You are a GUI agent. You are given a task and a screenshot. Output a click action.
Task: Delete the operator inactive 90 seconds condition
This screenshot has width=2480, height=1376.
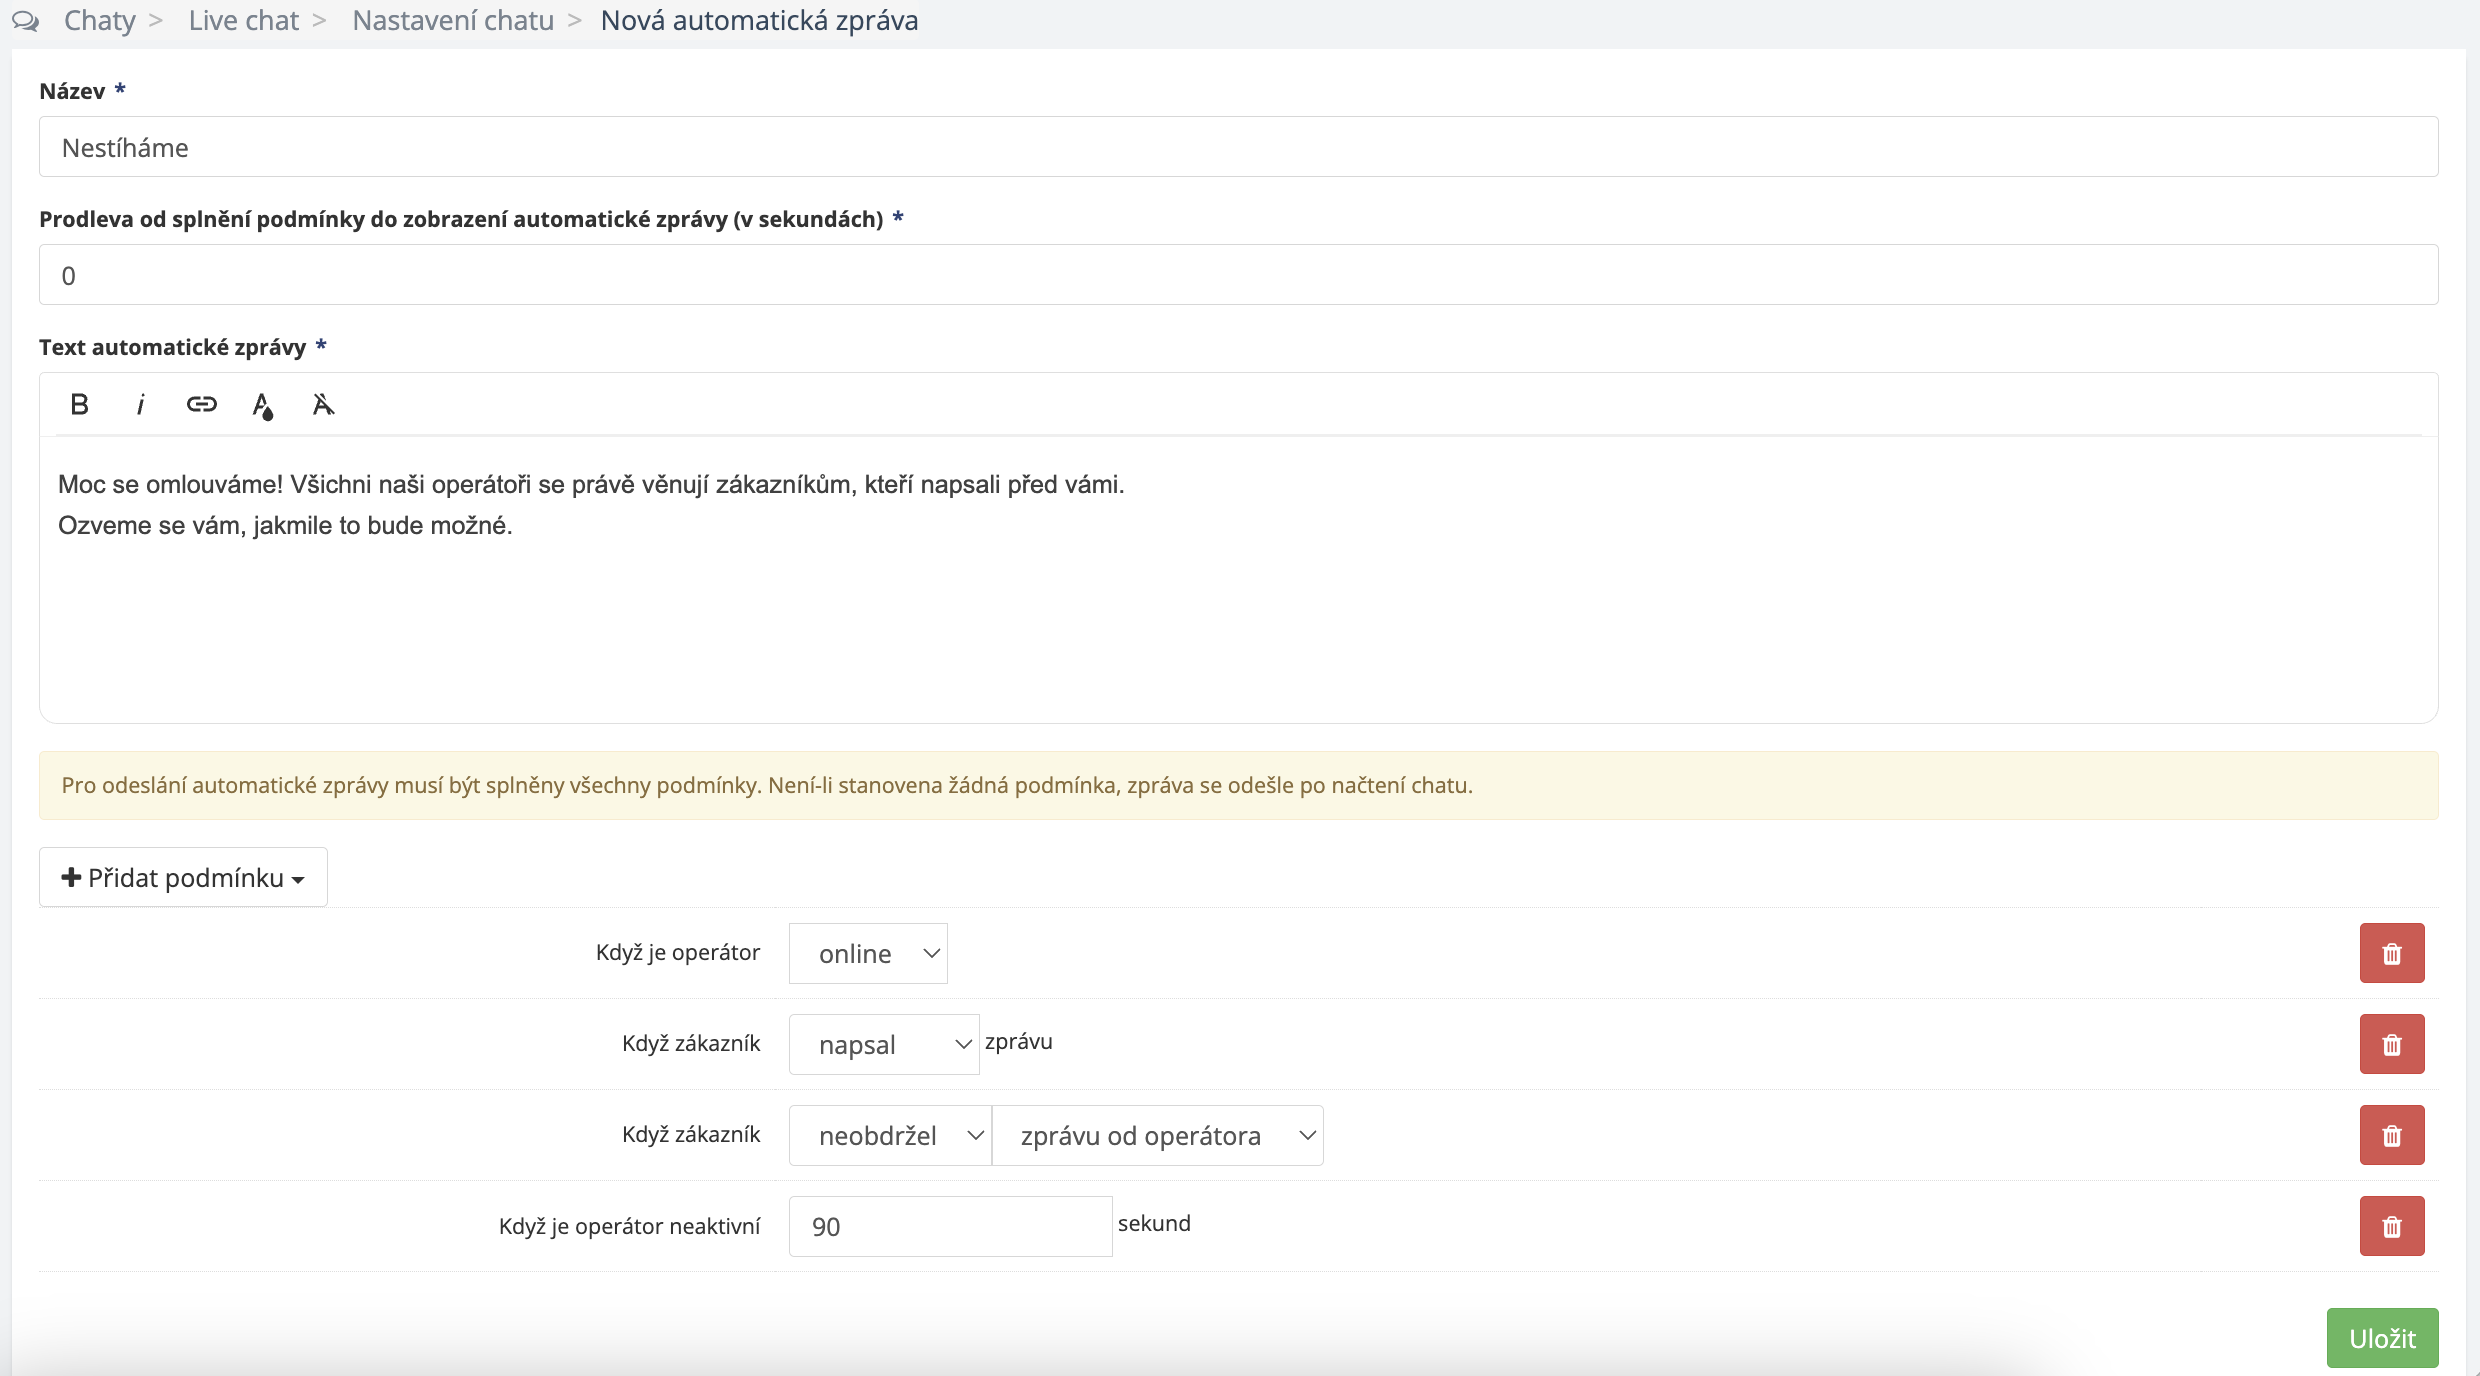pyautogui.click(x=2391, y=1226)
